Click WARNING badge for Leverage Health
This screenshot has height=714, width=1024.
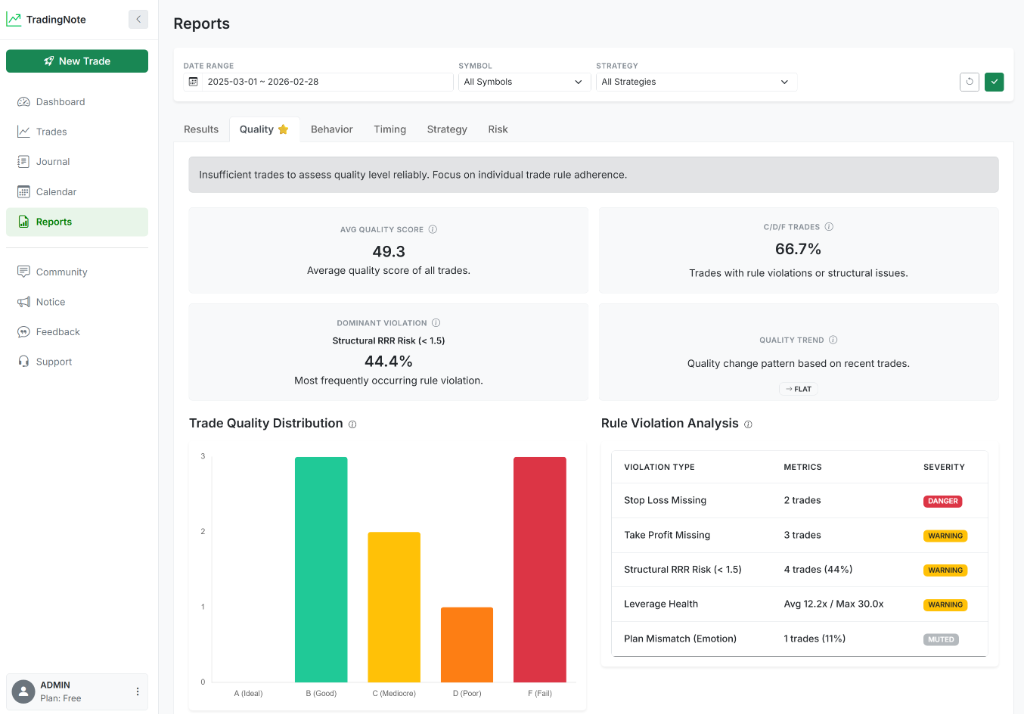[945, 605]
